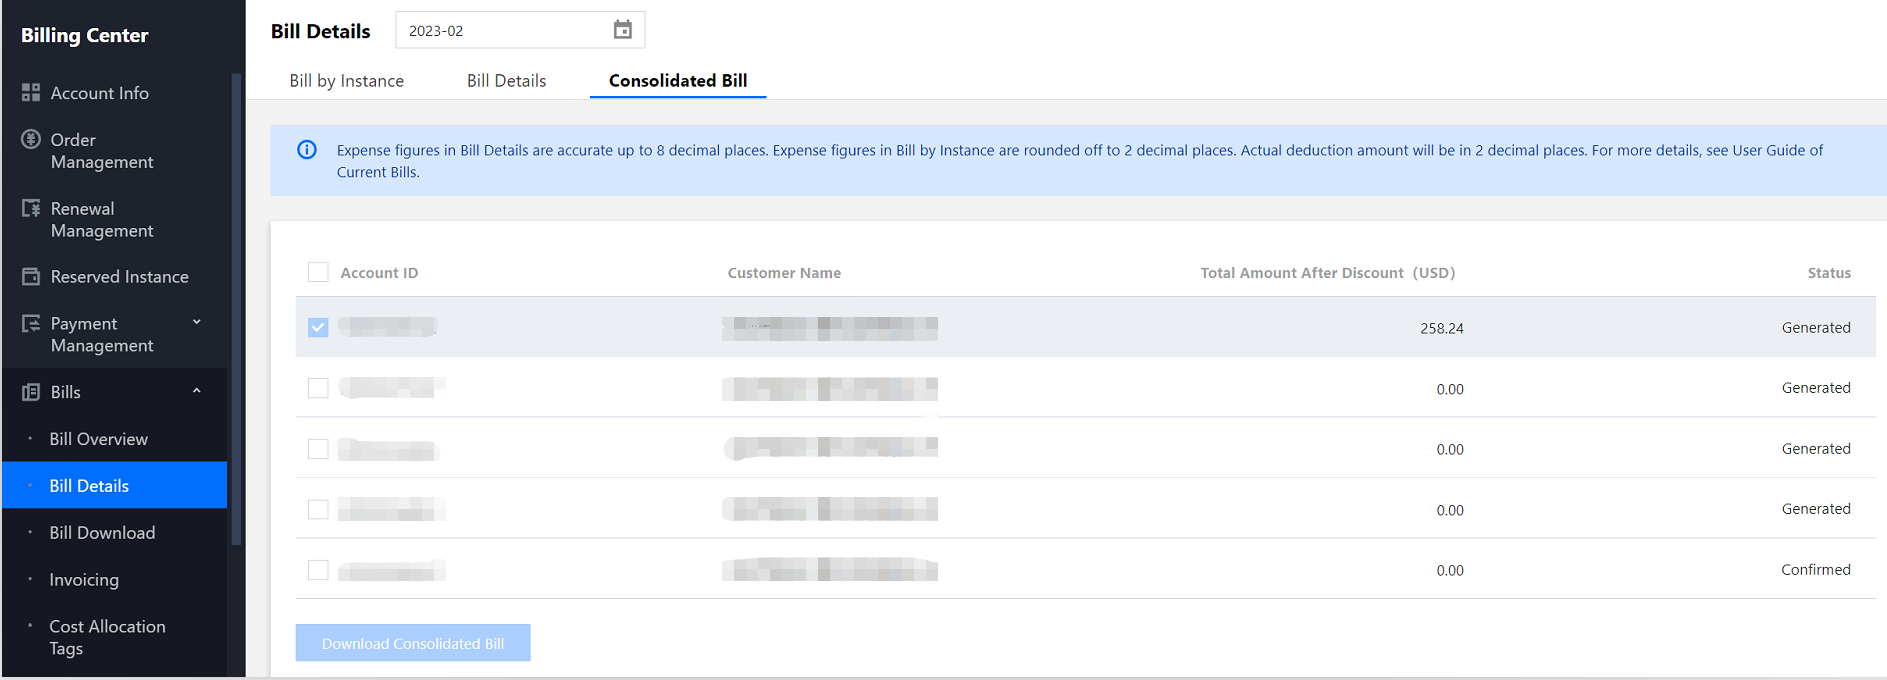Click the Reserved Instance icon
Screen dimensions: 1887x680
click(x=31, y=276)
